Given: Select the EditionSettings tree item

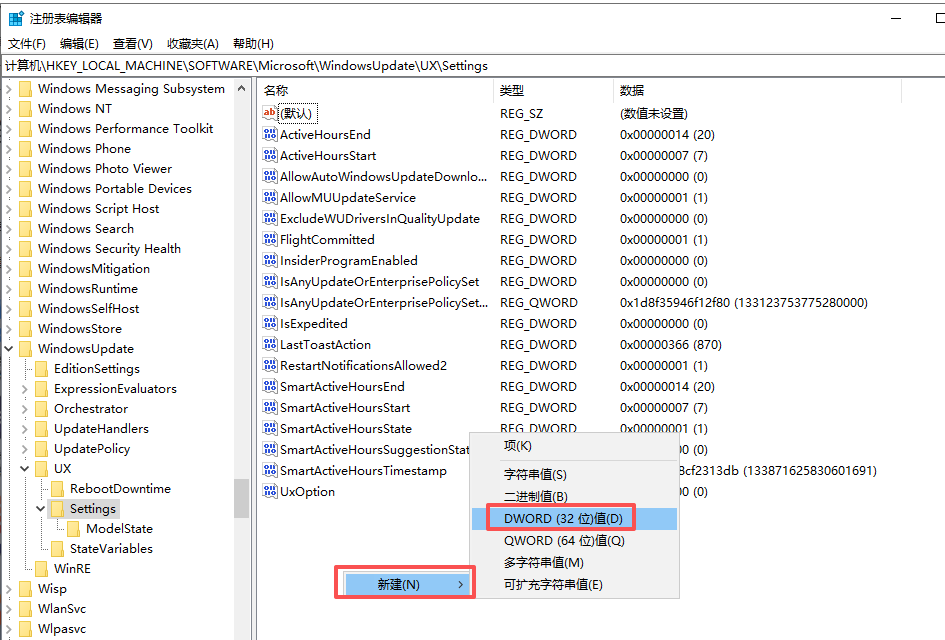Looking at the screenshot, I should [x=96, y=369].
